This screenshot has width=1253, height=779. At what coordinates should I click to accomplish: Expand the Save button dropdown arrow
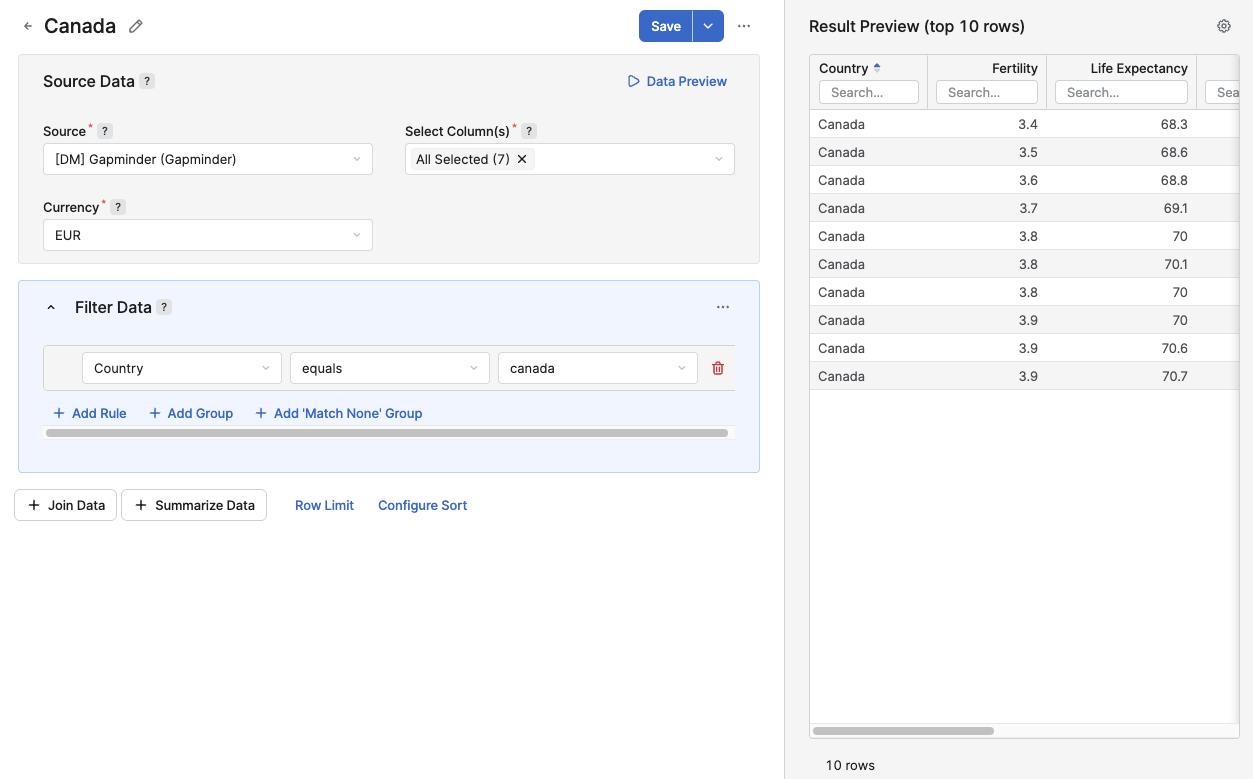click(708, 26)
